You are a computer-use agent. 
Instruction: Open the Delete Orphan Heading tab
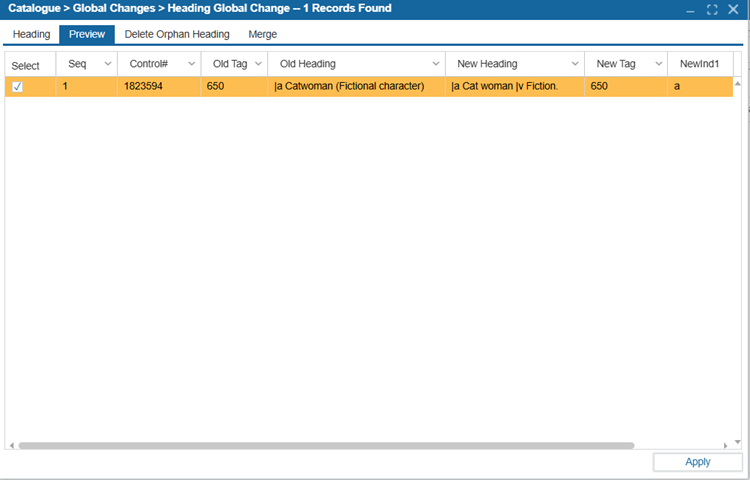pyautogui.click(x=177, y=34)
